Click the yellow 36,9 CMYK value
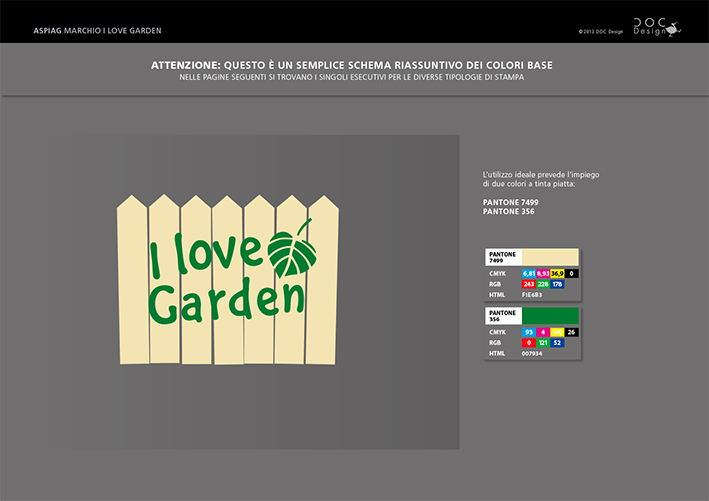Viewport: 709px width, 501px height. click(557, 274)
